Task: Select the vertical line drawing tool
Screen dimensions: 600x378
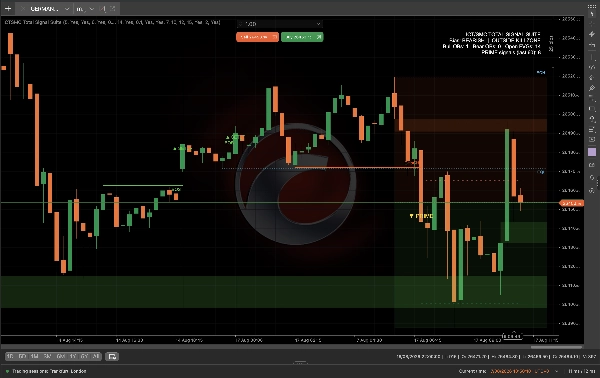Action: point(592,57)
